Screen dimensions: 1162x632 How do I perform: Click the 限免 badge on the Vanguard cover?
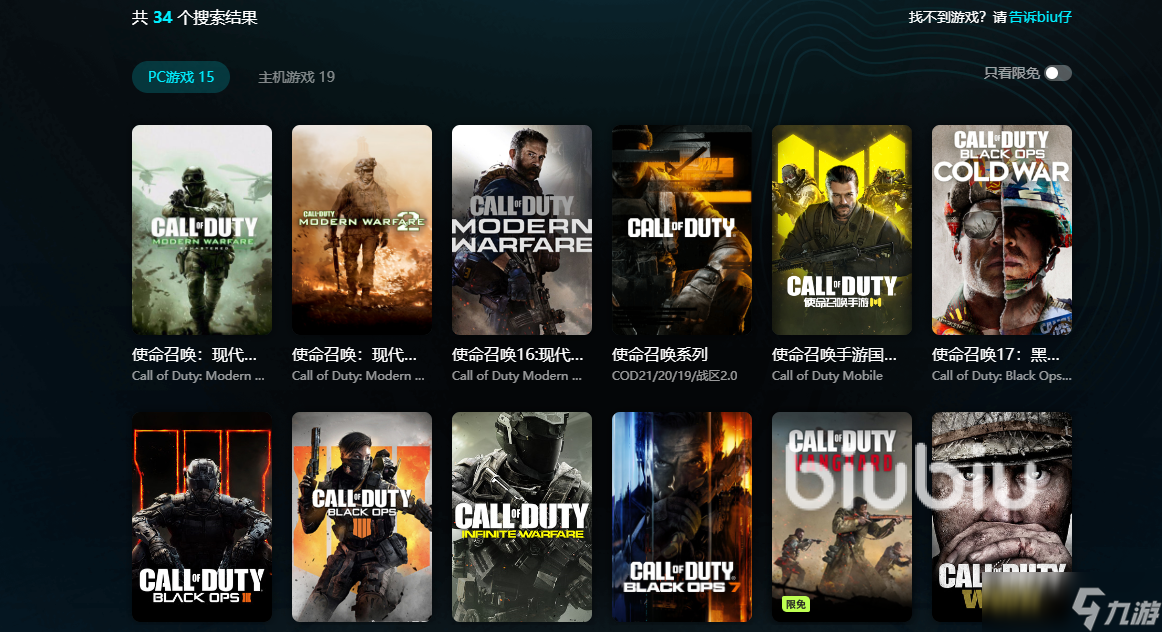tap(795, 605)
